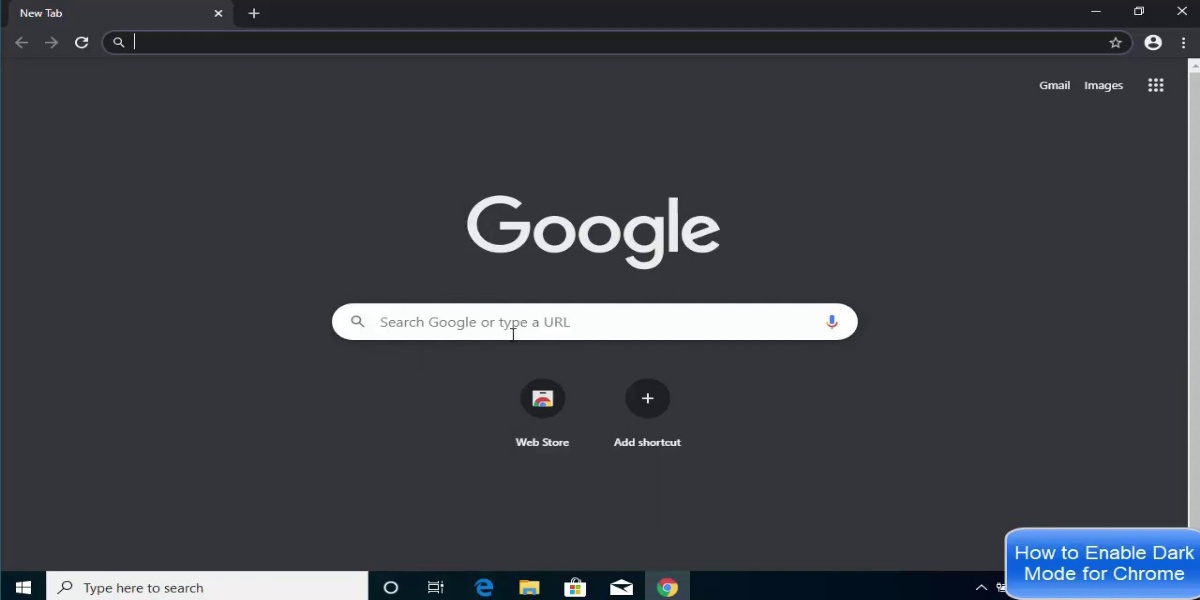Open Microsoft Edge from the taskbar
The width and height of the screenshot is (1200, 600).
pyautogui.click(x=484, y=587)
